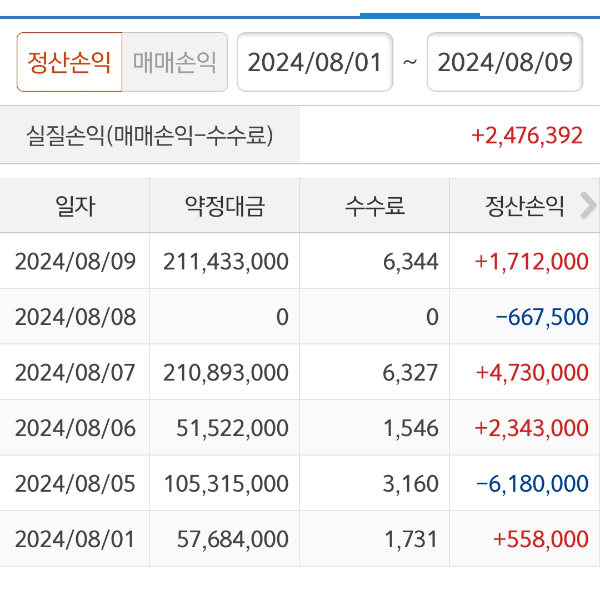Click the +2,476,392 net profit total
Screen dimensions: 600x600
point(526,135)
